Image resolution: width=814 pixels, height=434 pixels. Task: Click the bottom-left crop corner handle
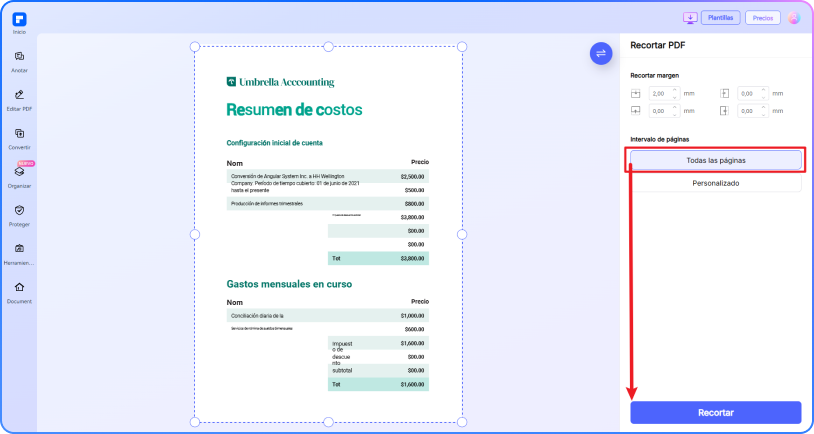195,422
